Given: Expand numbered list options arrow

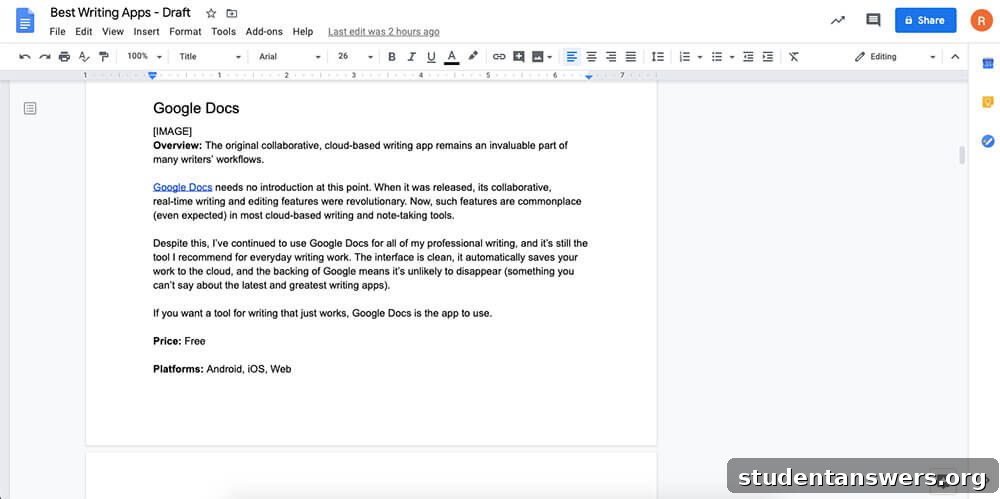Looking at the screenshot, I should [x=700, y=57].
